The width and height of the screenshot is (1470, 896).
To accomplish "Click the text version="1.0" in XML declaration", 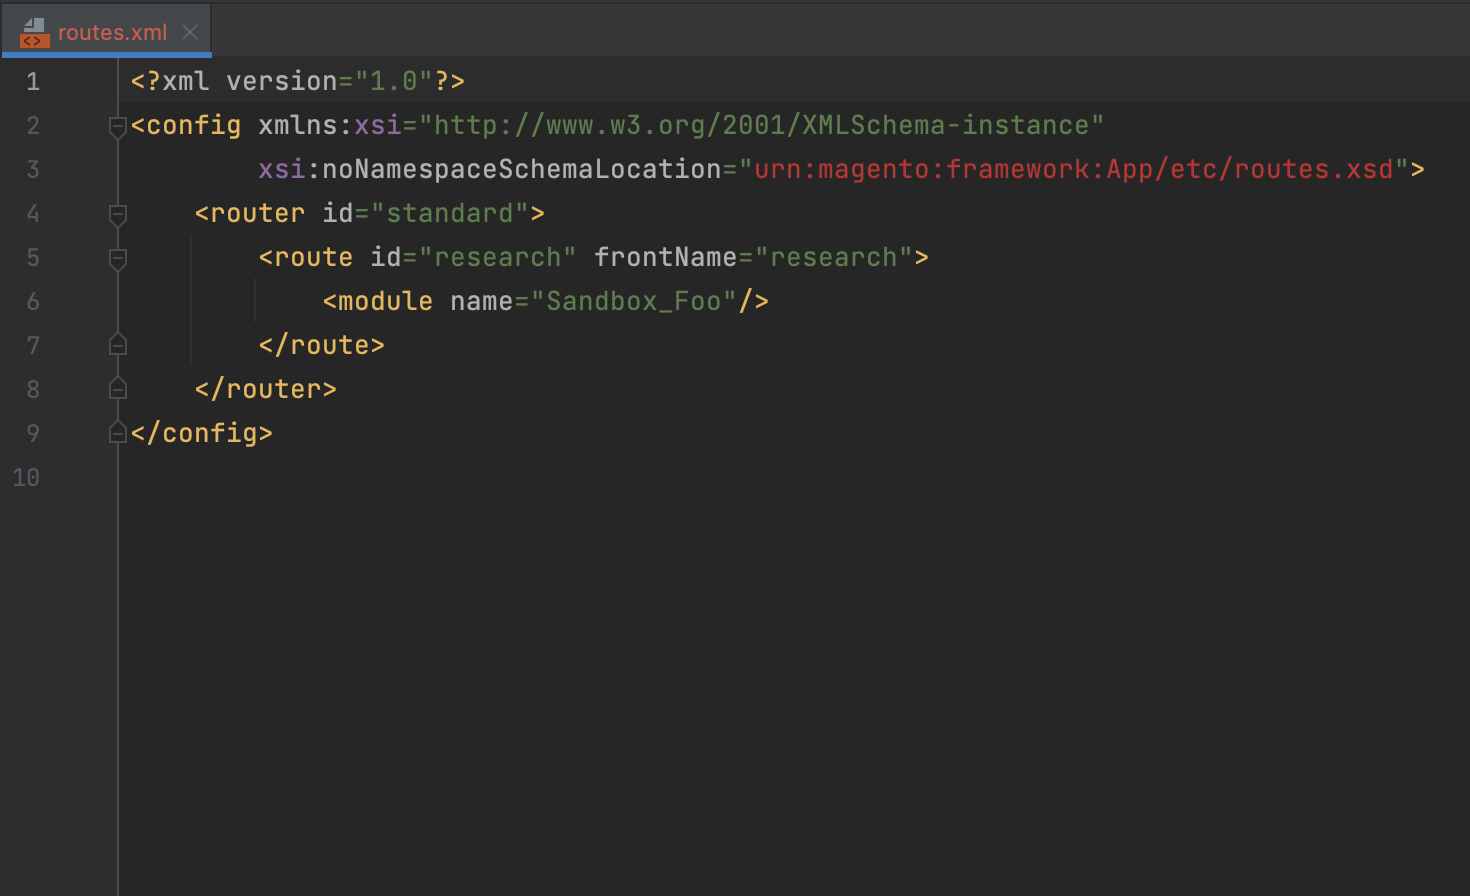I will click(329, 81).
